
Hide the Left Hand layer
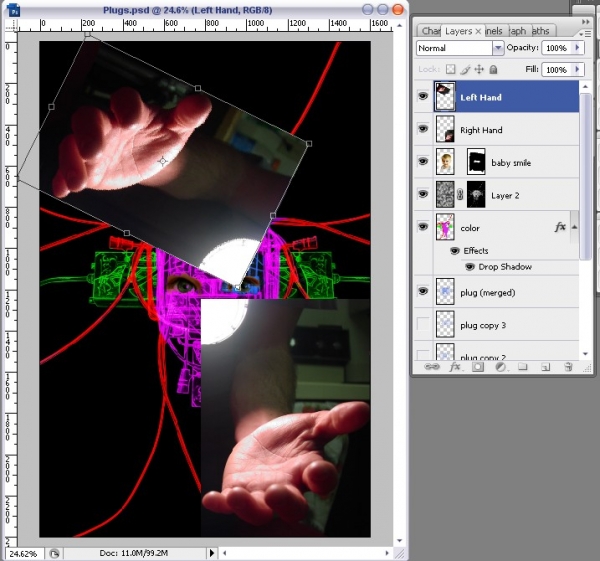(423, 96)
